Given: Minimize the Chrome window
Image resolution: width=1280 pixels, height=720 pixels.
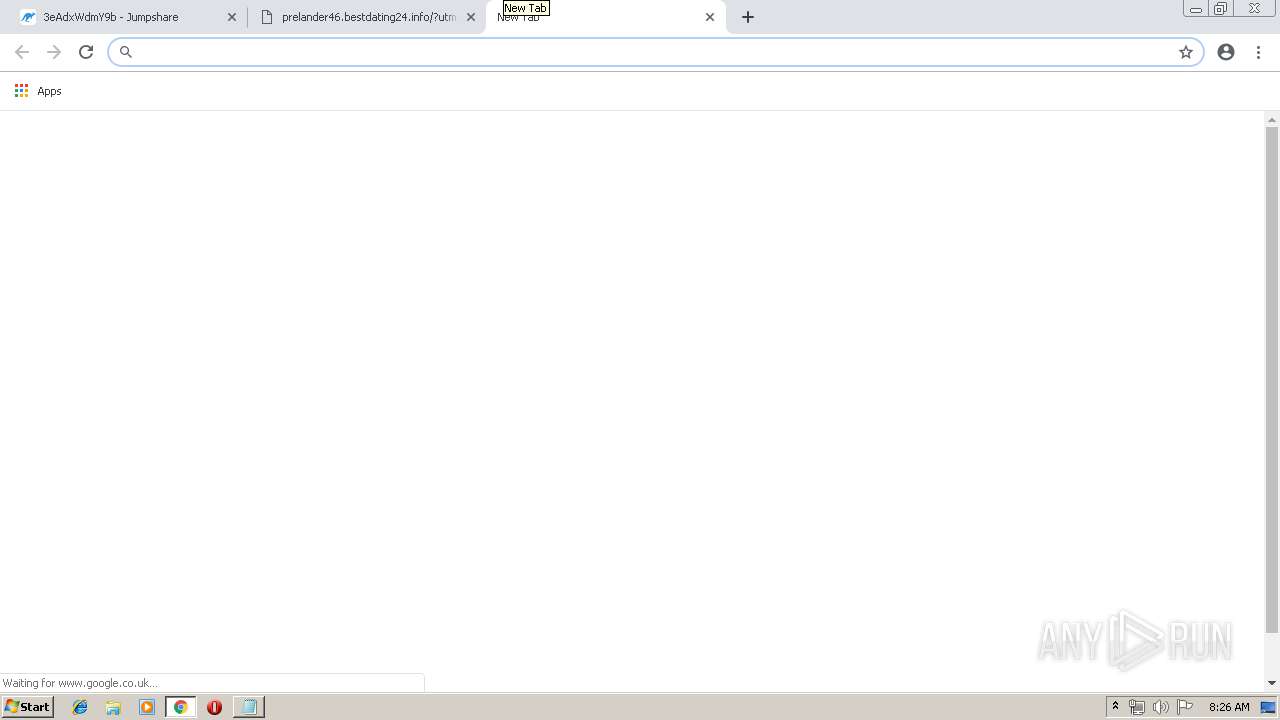Looking at the screenshot, I should (1196, 9).
